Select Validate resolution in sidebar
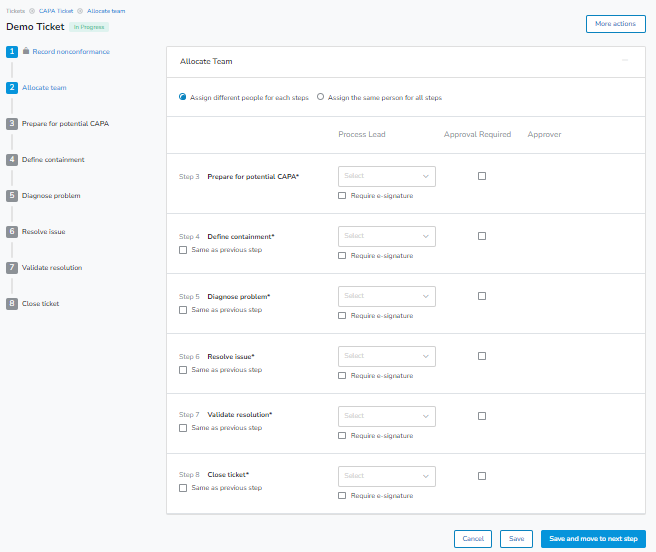The width and height of the screenshot is (656, 552). coord(52,267)
